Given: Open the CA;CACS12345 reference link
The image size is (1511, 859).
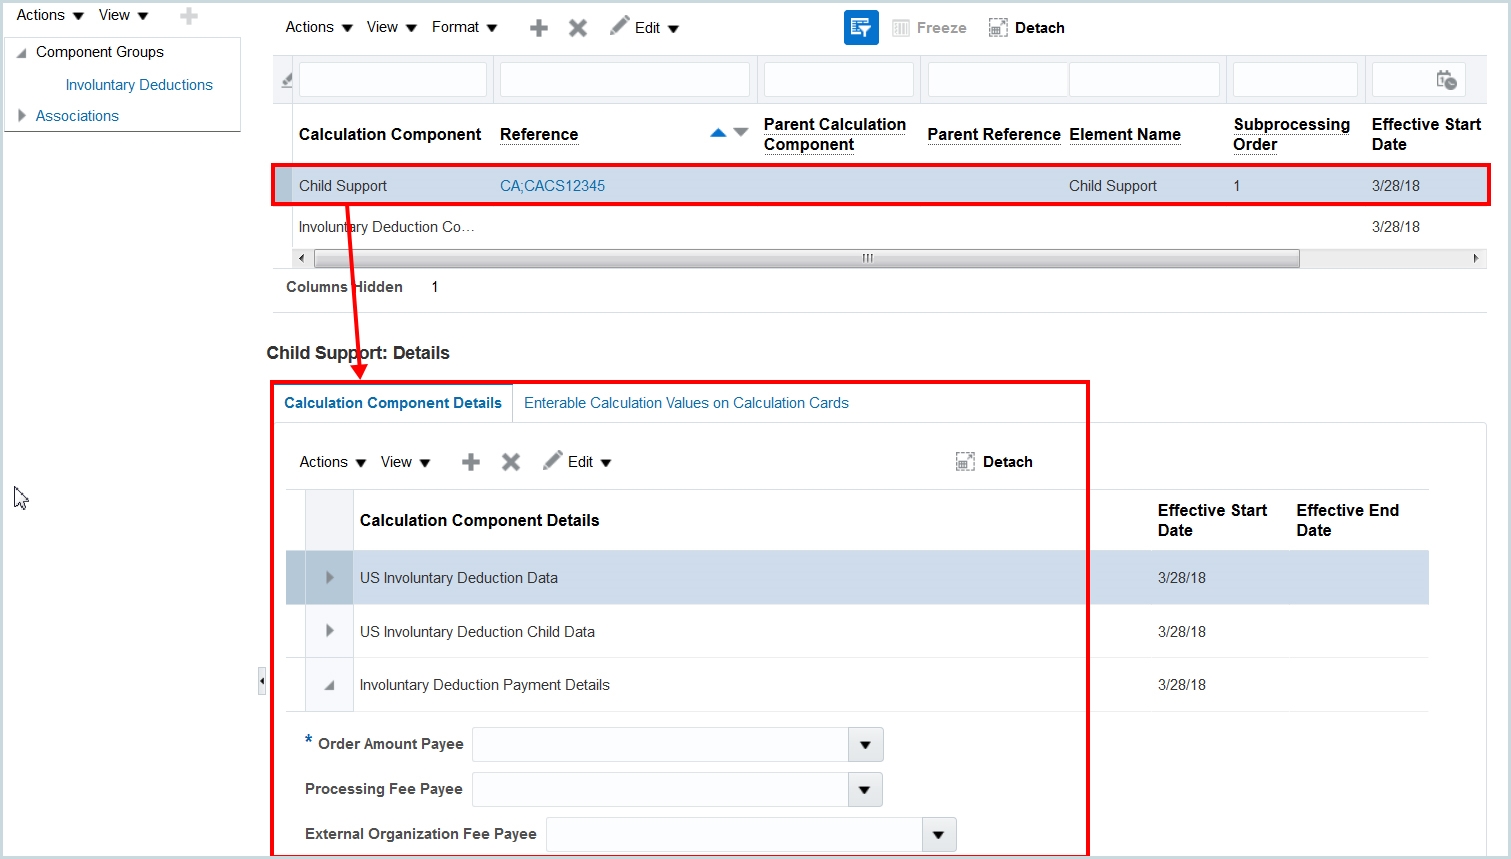Looking at the screenshot, I should (552, 186).
